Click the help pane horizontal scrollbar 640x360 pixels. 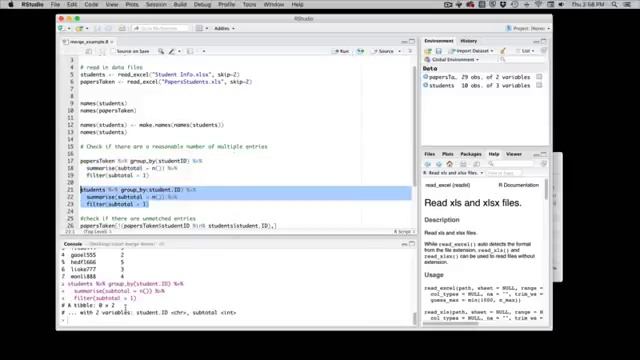[x=451, y=324]
